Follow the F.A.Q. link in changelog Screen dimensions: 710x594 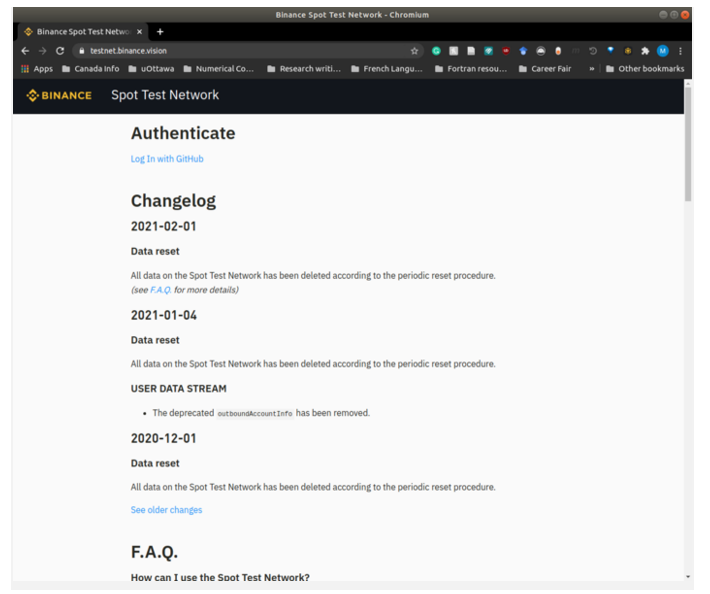coord(160,290)
